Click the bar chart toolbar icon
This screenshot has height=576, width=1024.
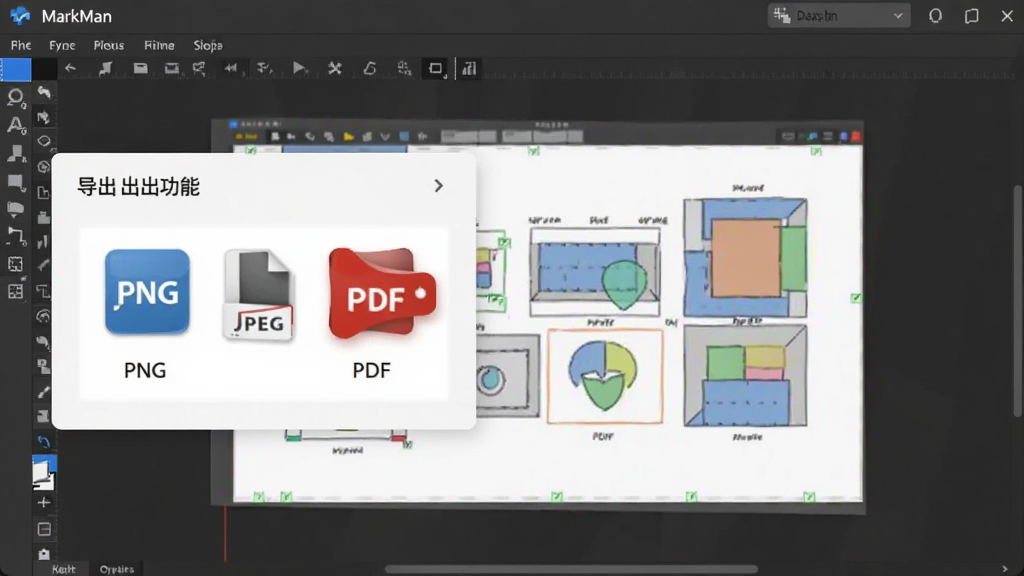pyautogui.click(x=469, y=69)
